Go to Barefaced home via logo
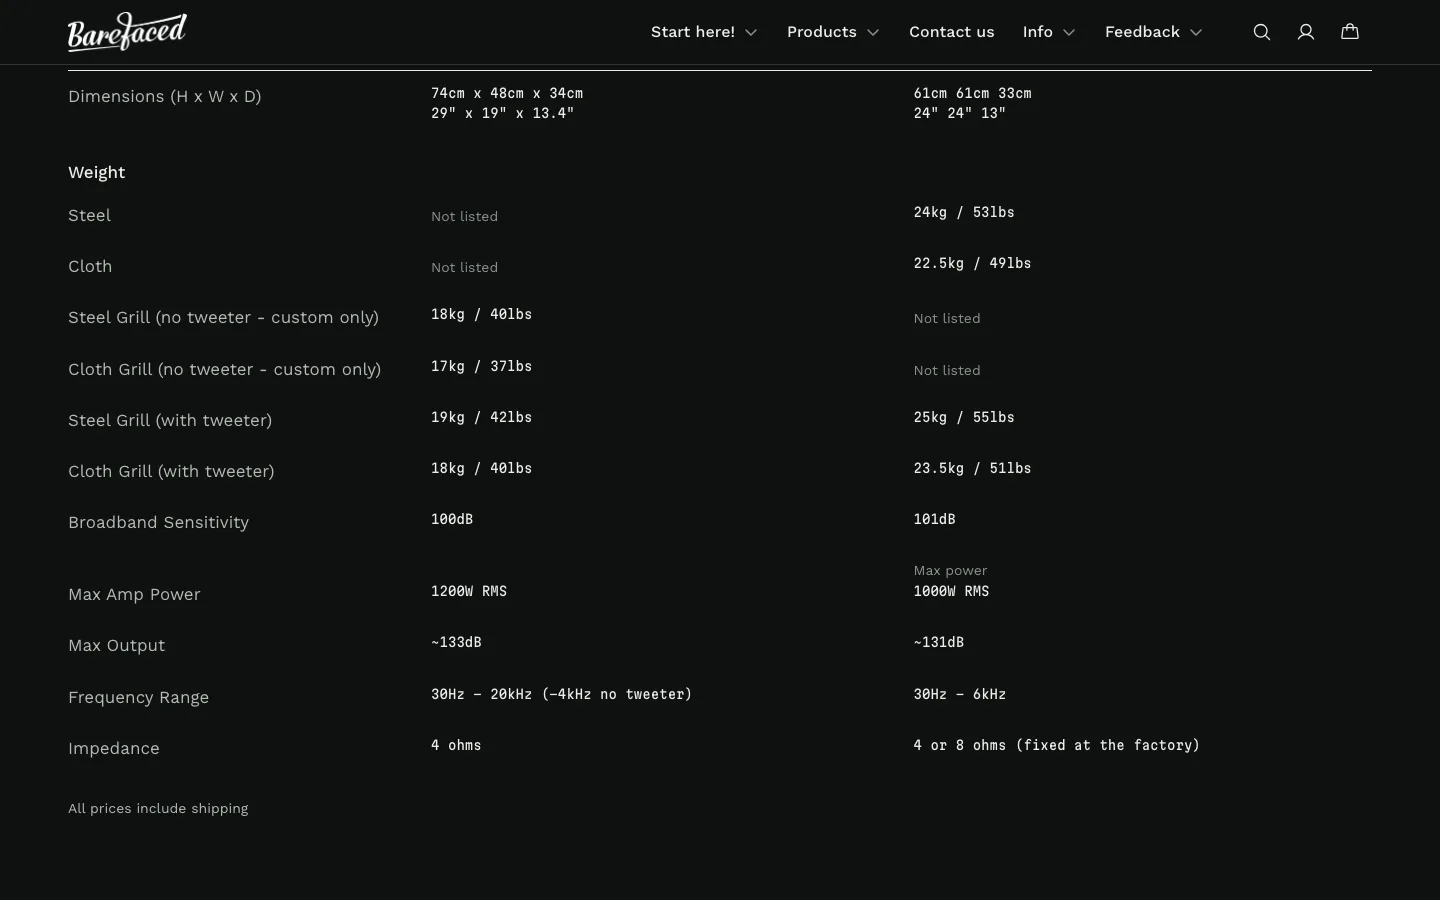 pos(127,32)
